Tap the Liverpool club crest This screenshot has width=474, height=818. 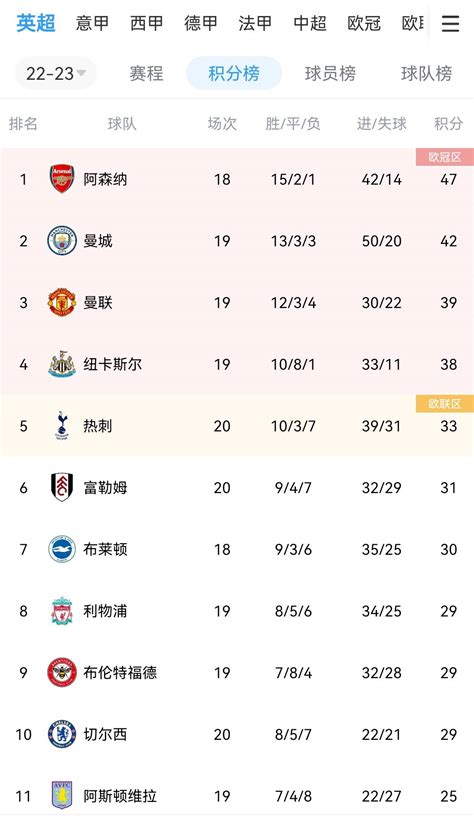(62, 610)
